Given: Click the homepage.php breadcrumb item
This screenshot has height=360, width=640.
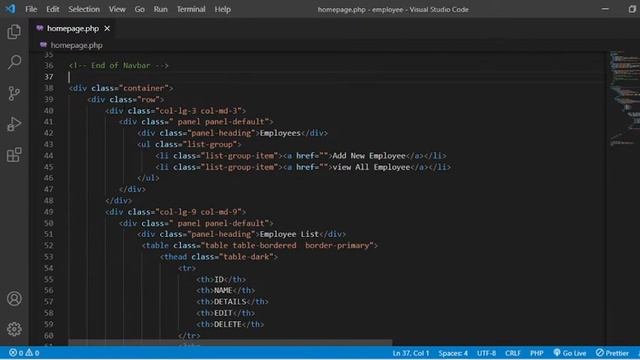Looking at the screenshot, I should pyautogui.click(x=76, y=45).
